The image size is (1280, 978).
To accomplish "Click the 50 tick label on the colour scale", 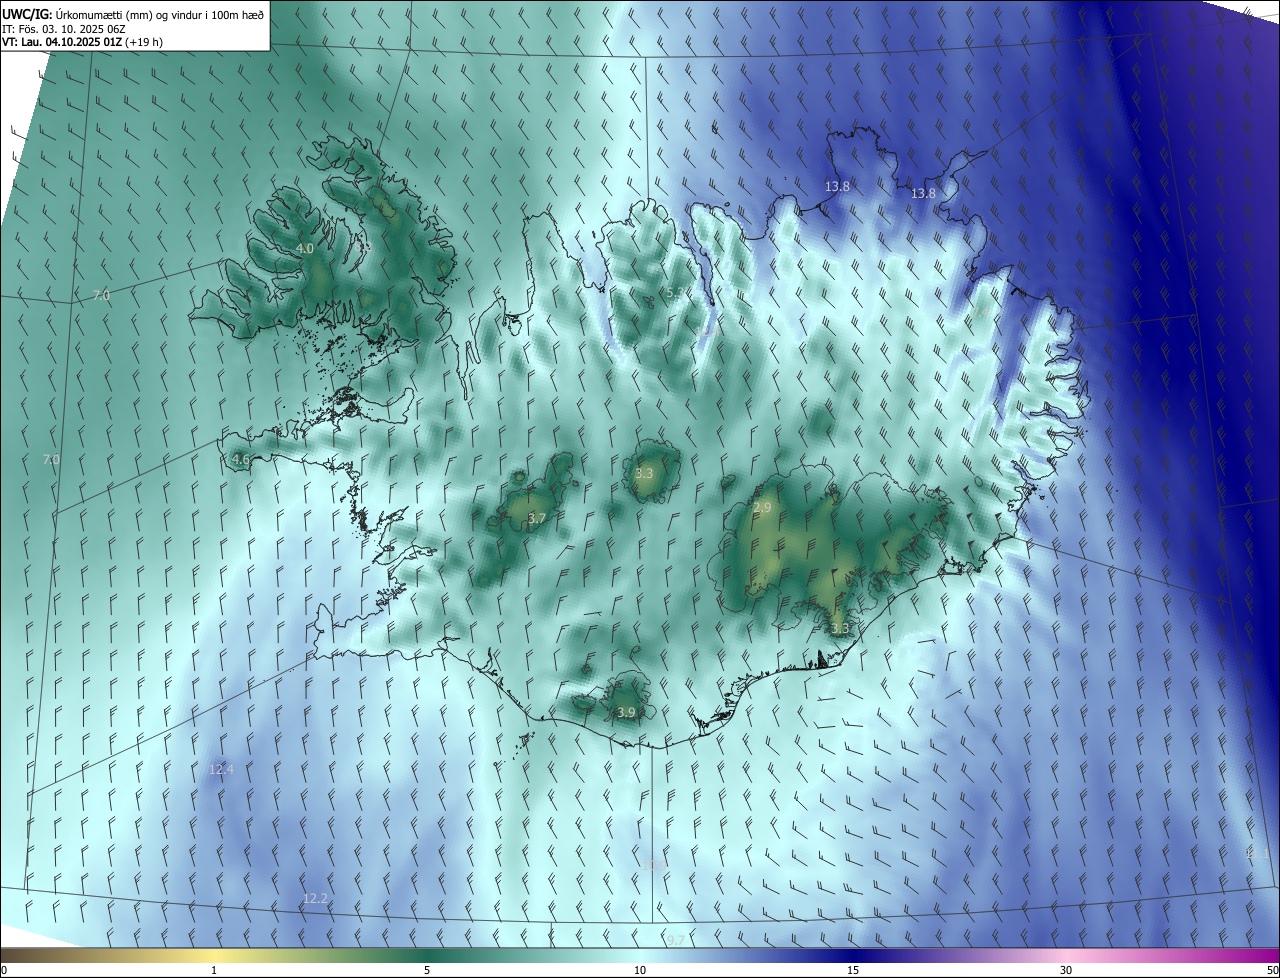I will point(1272,970).
